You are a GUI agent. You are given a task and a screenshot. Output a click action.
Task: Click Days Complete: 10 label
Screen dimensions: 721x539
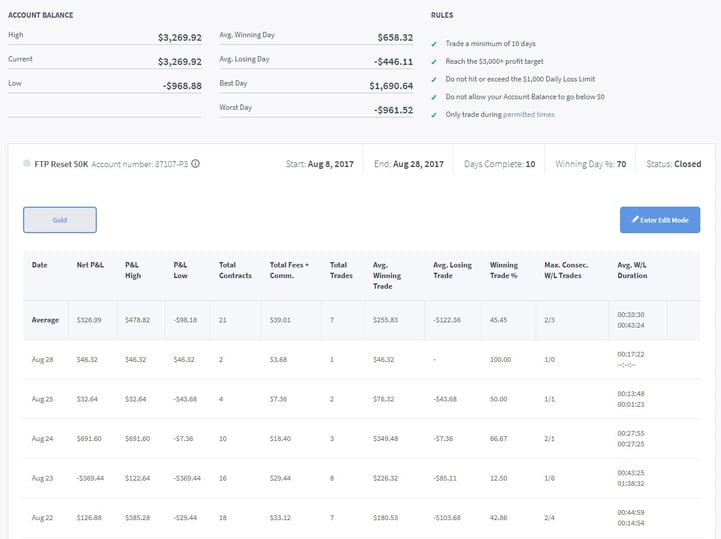click(x=499, y=164)
